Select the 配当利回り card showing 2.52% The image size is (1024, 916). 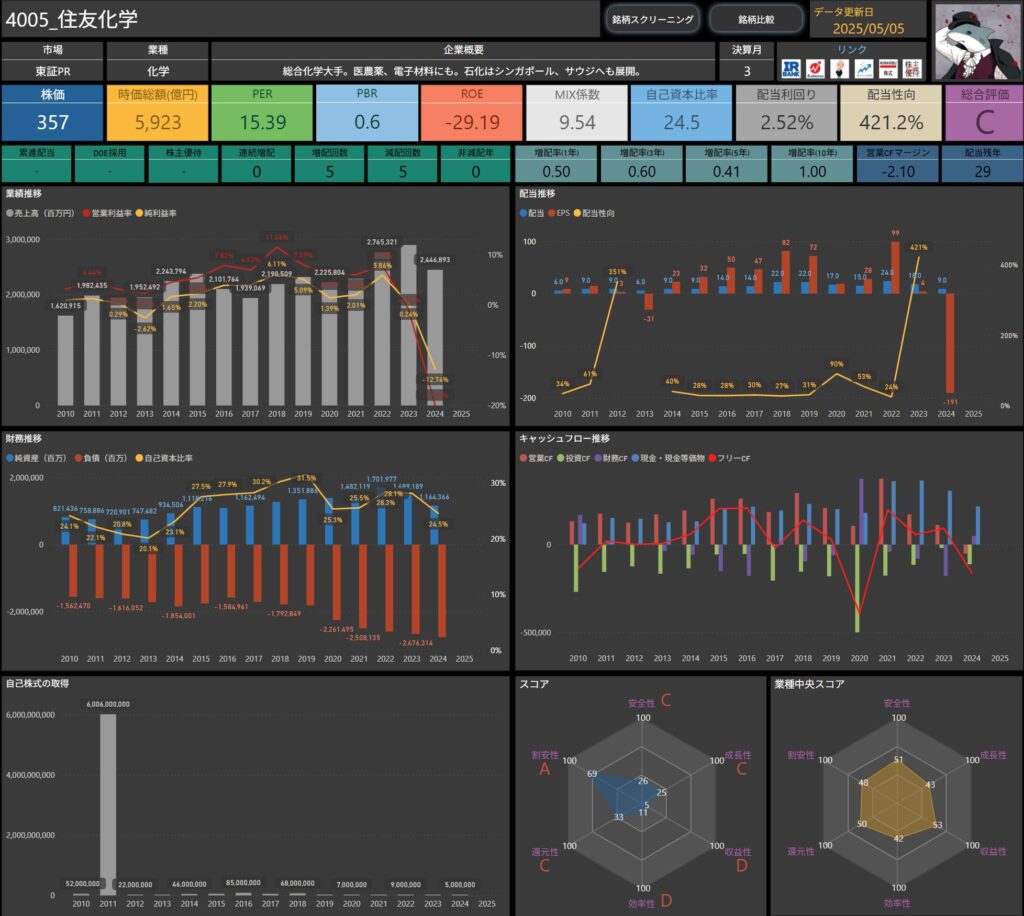coord(786,112)
